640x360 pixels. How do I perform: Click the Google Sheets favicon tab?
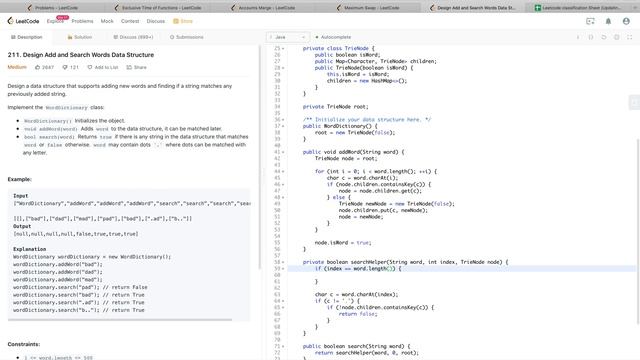pos(538,8)
